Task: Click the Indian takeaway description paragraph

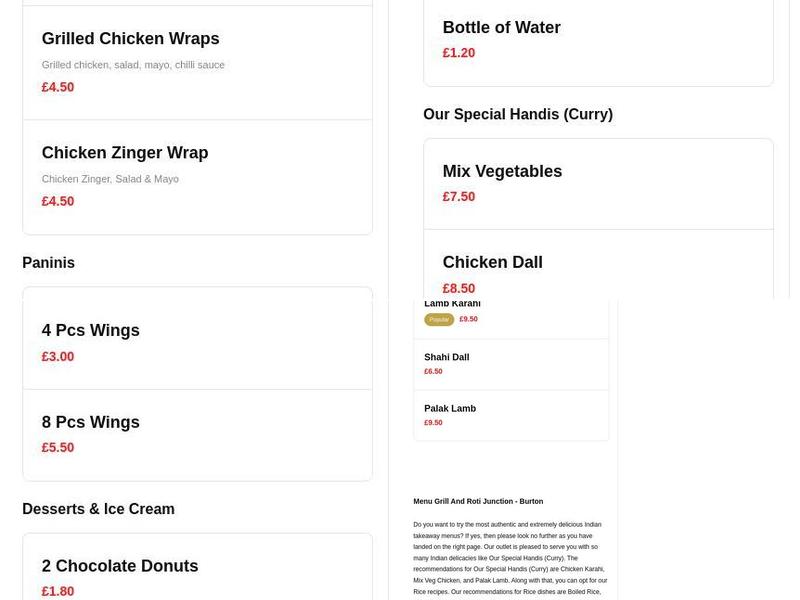Action: pos(510,558)
